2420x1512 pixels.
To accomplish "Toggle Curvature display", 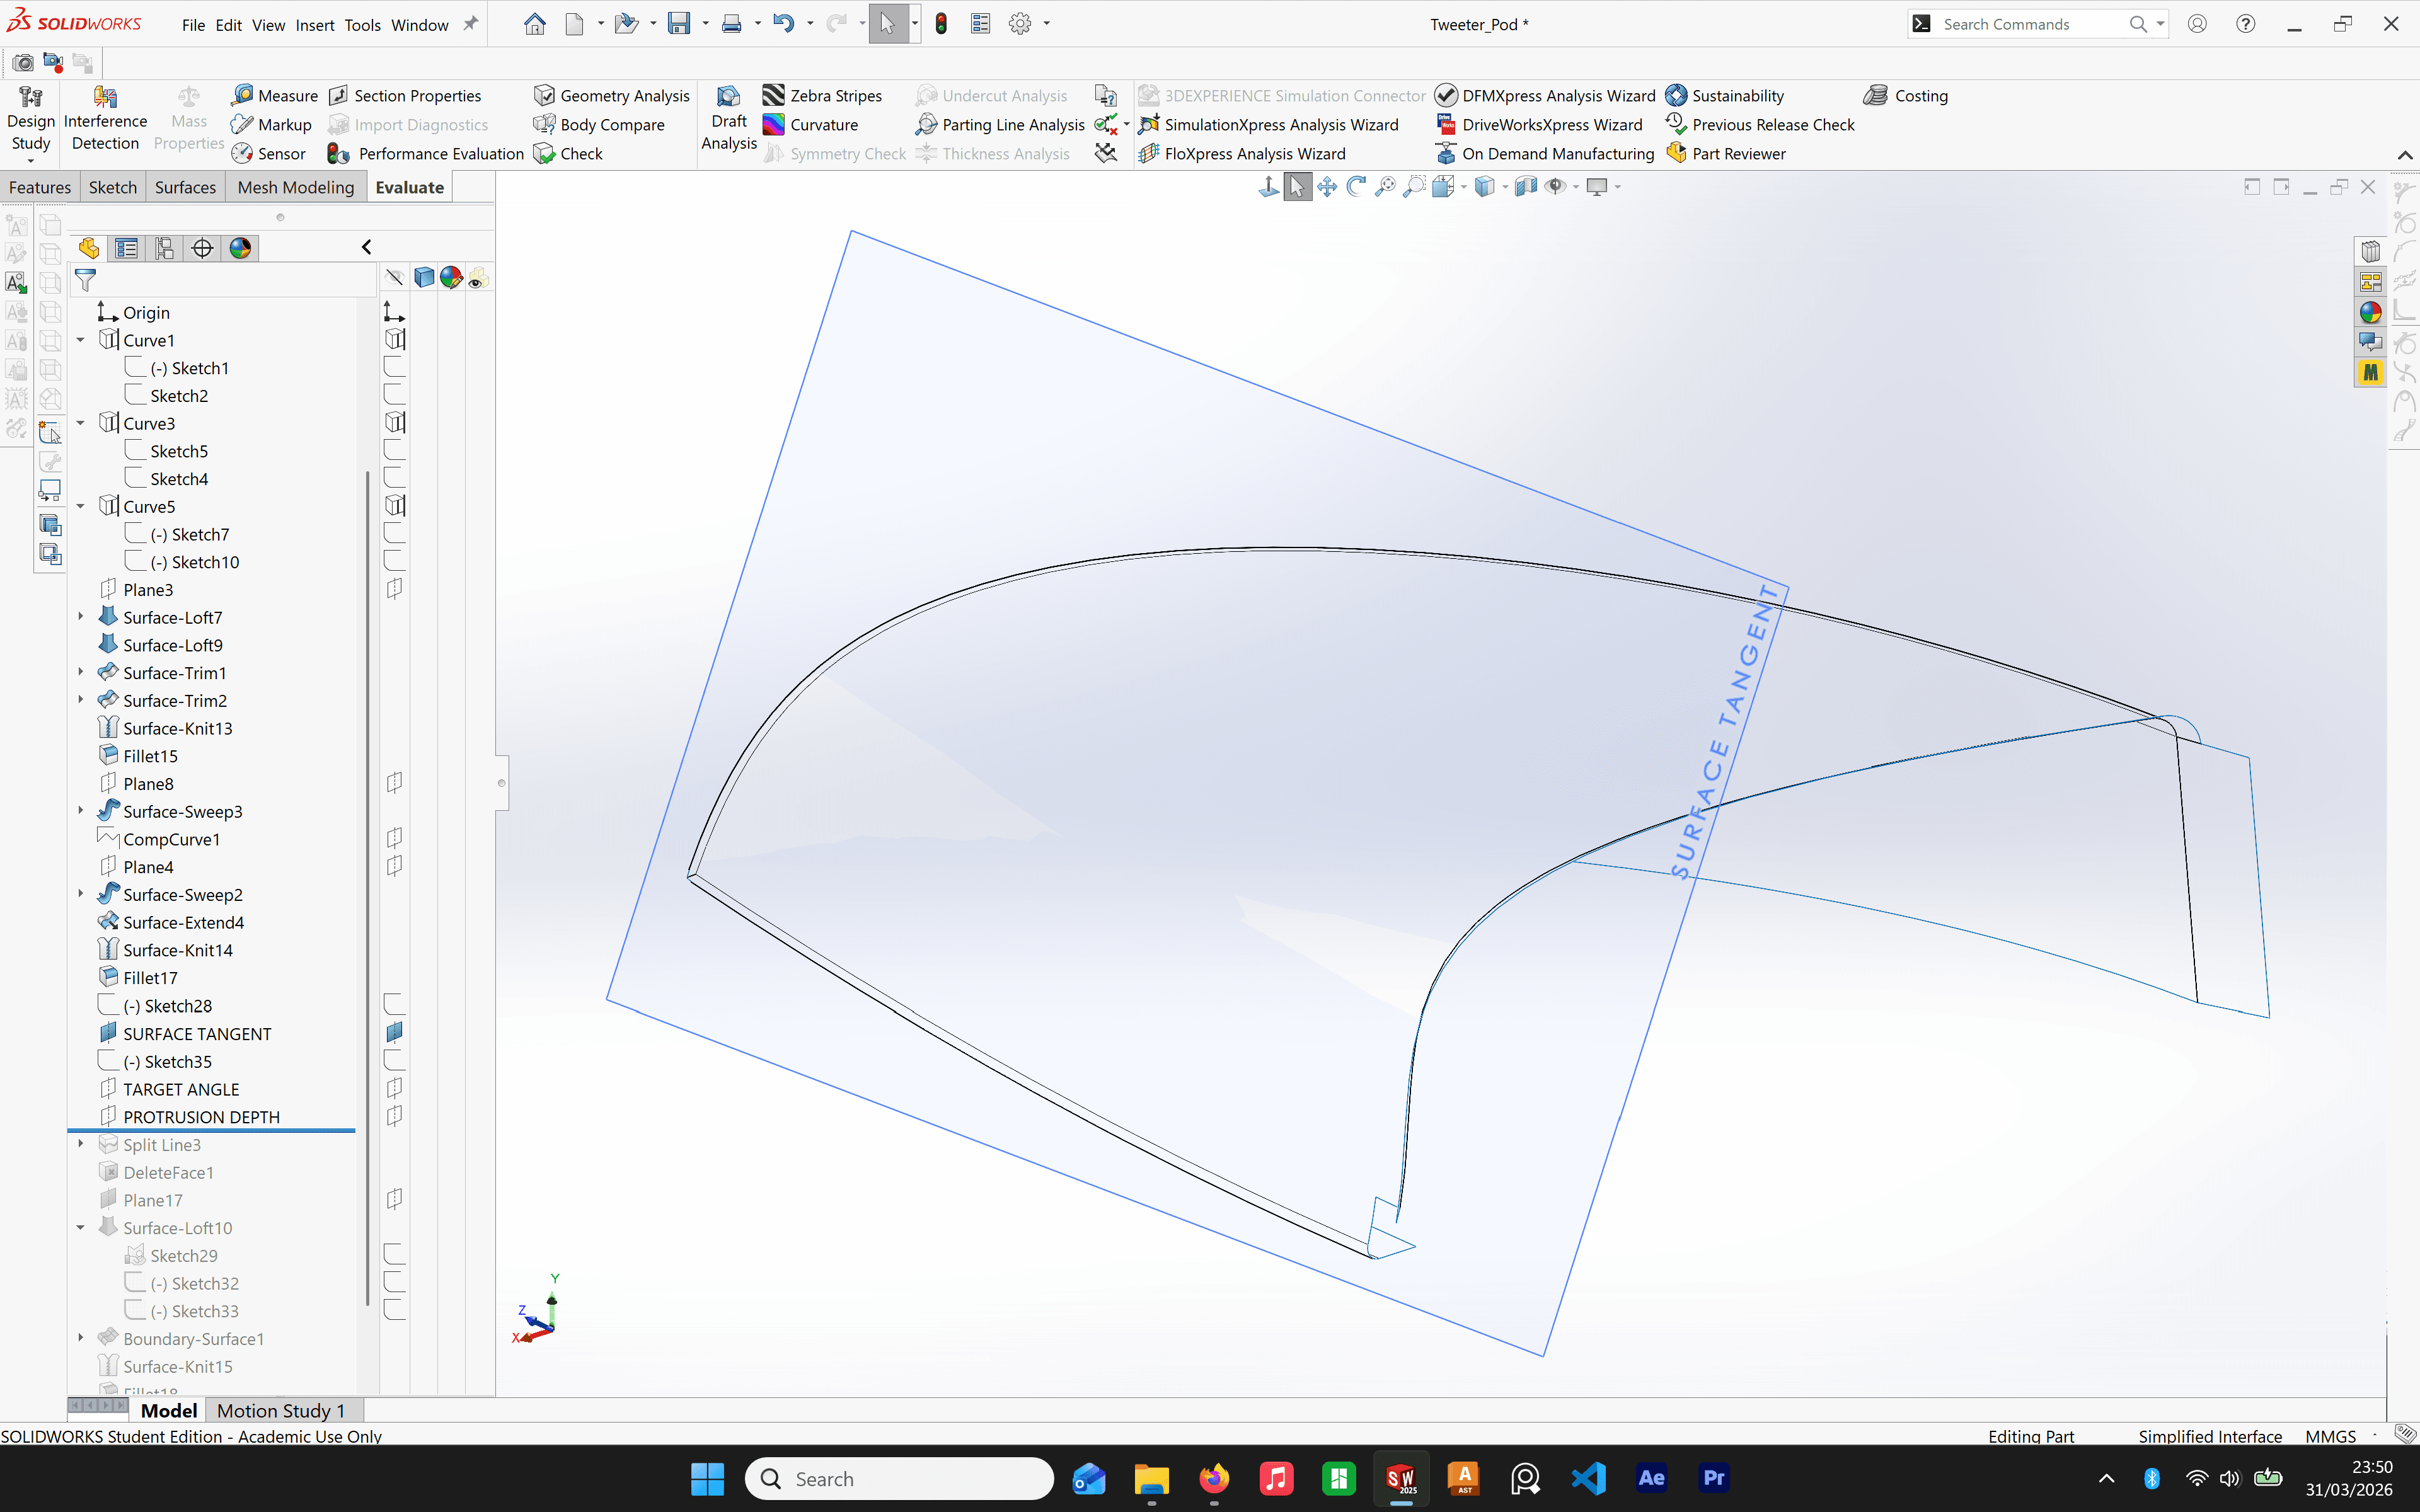I will [x=811, y=124].
